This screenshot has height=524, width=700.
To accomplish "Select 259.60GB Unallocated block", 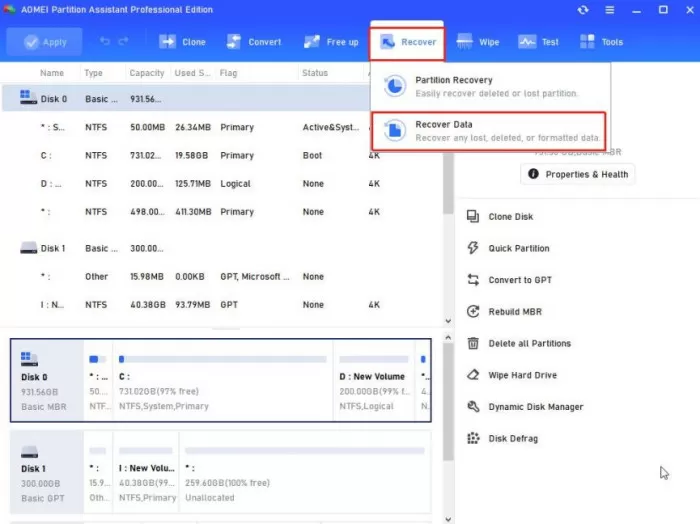I will click(x=305, y=471).
